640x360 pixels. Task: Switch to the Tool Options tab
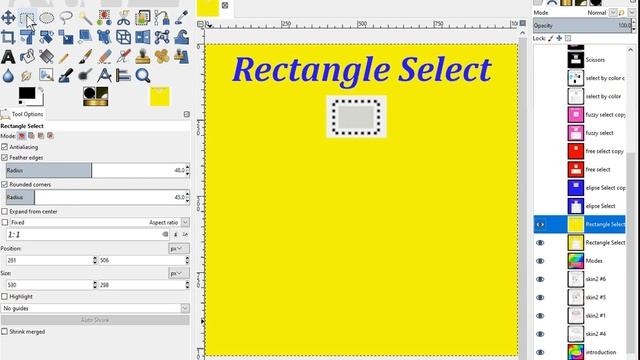point(22,114)
